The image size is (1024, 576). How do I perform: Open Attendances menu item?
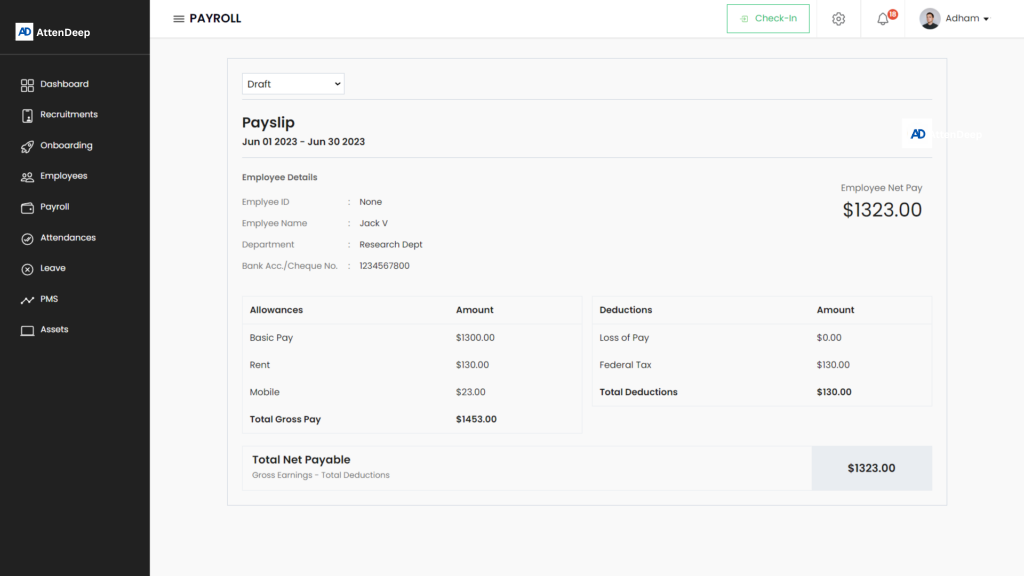[68, 238]
